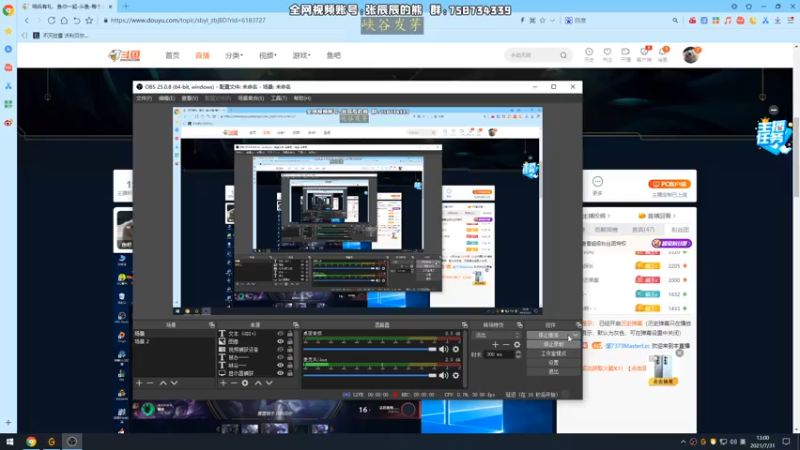Open Douyu watch history clock icon

point(589,54)
